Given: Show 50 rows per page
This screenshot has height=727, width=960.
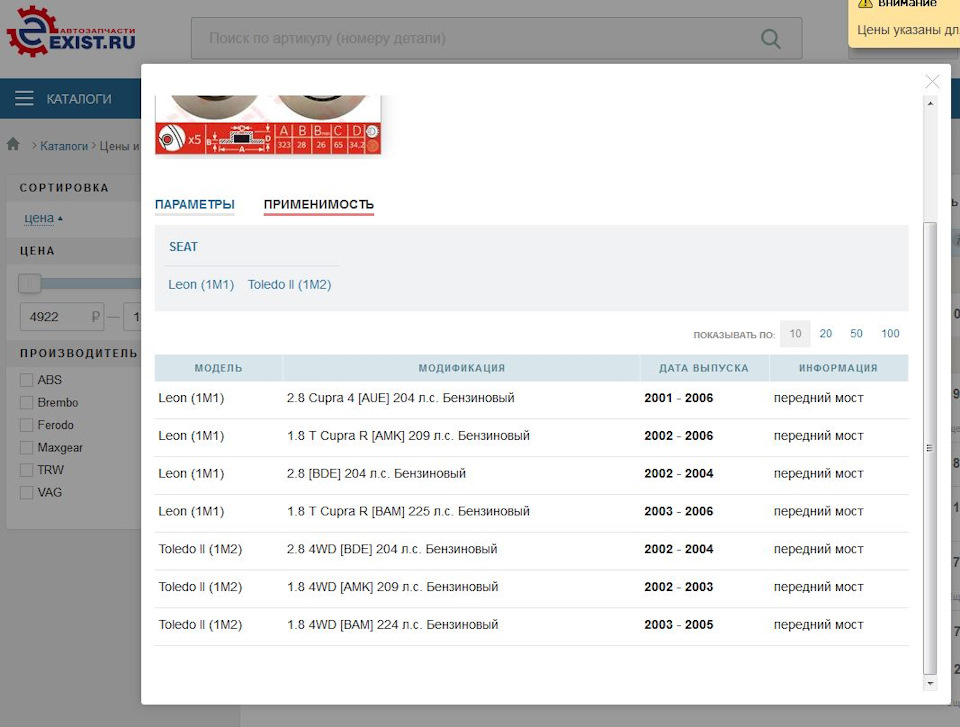Looking at the screenshot, I should point(857,334).
